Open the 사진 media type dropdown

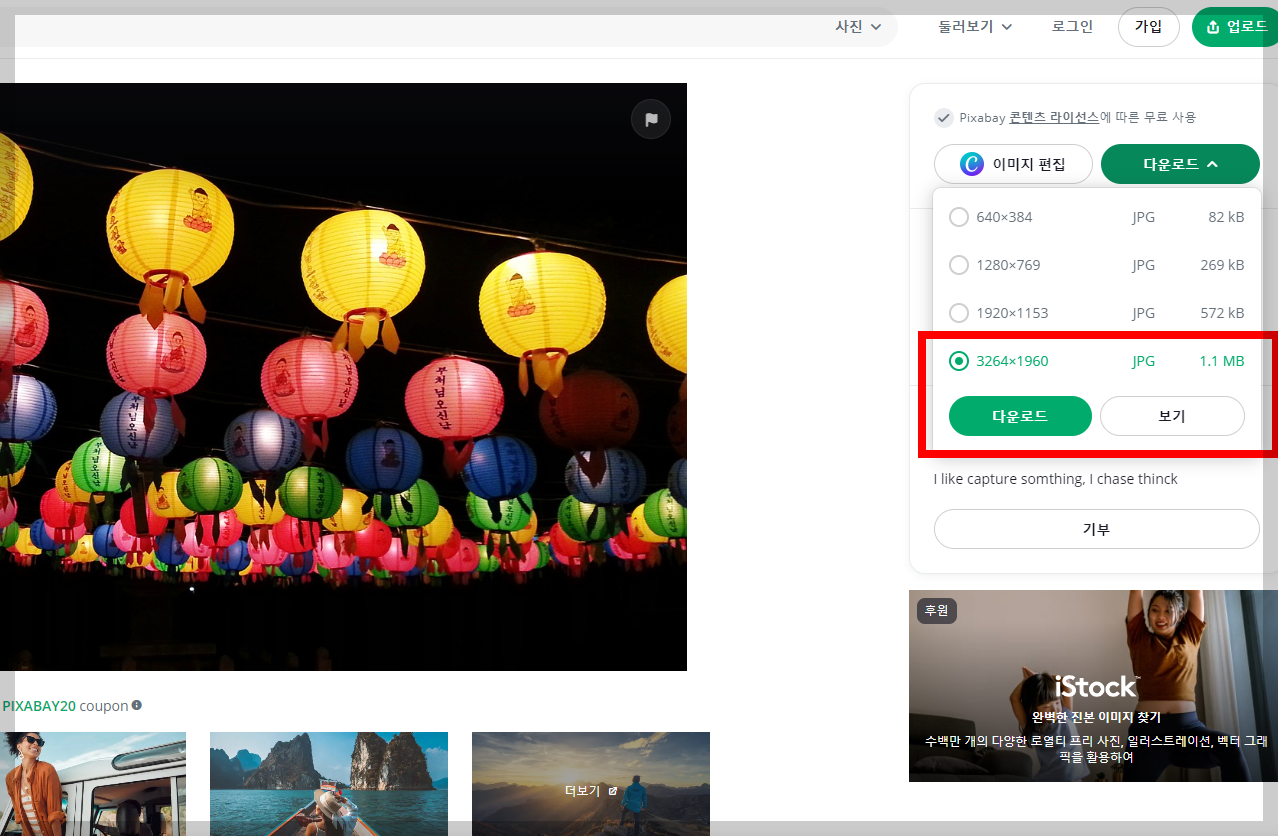[859, 27]
